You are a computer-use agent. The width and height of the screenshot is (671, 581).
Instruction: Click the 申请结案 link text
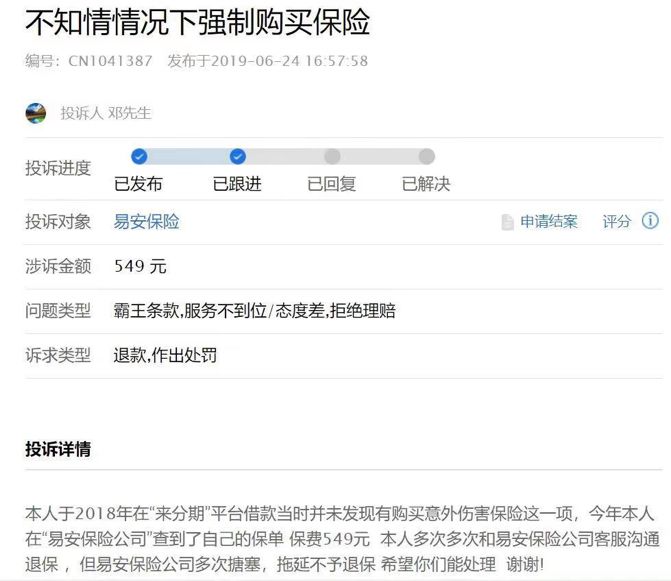click(x=549, y=222)
